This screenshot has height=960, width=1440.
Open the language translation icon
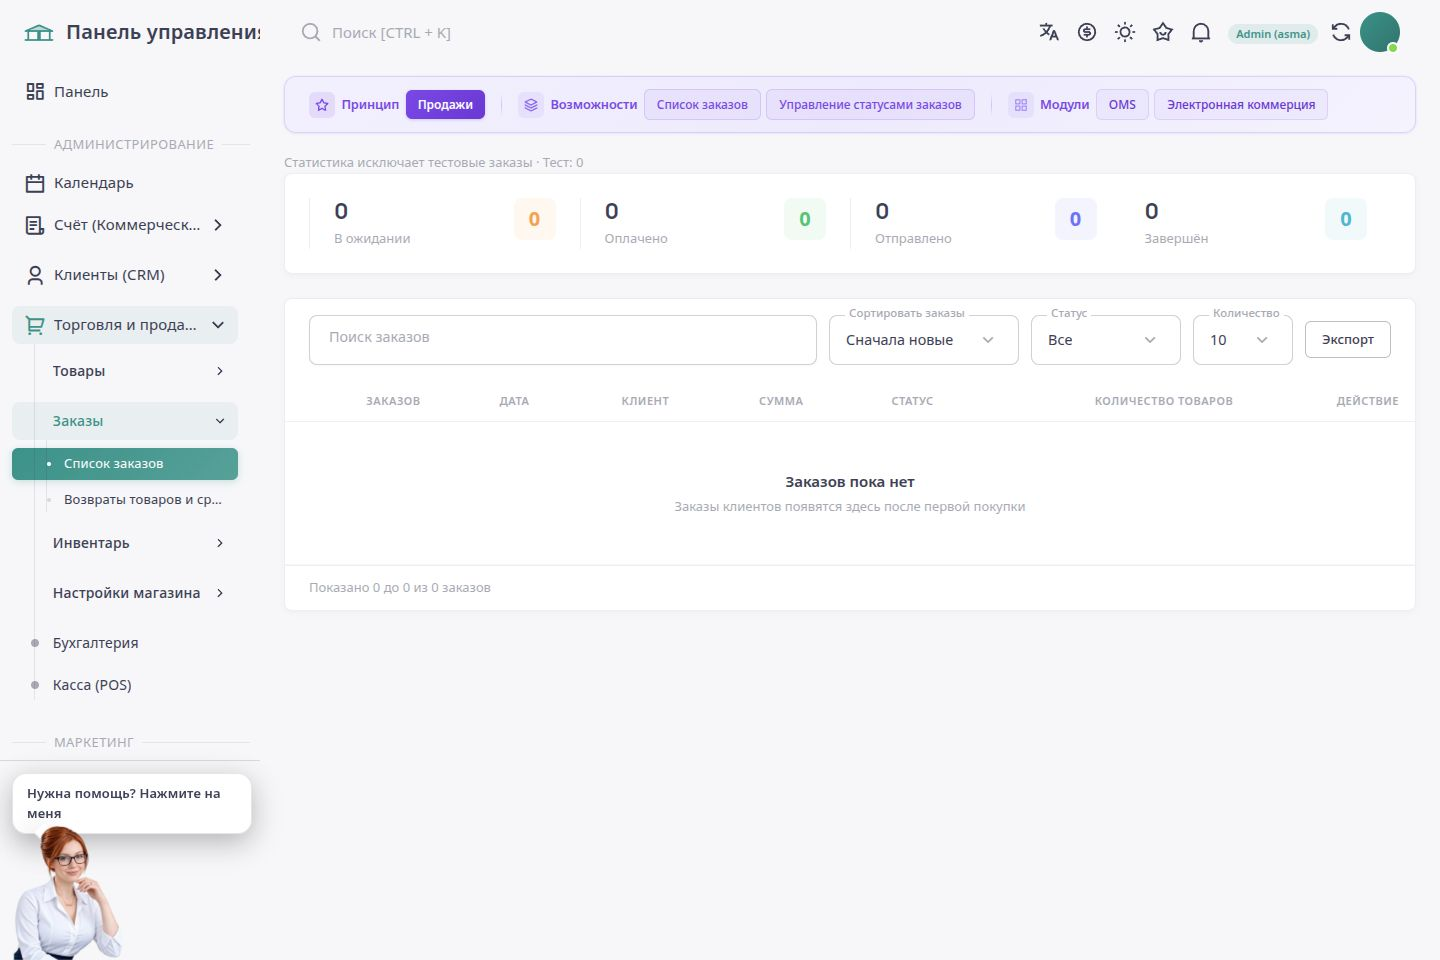pos(1049,32)
